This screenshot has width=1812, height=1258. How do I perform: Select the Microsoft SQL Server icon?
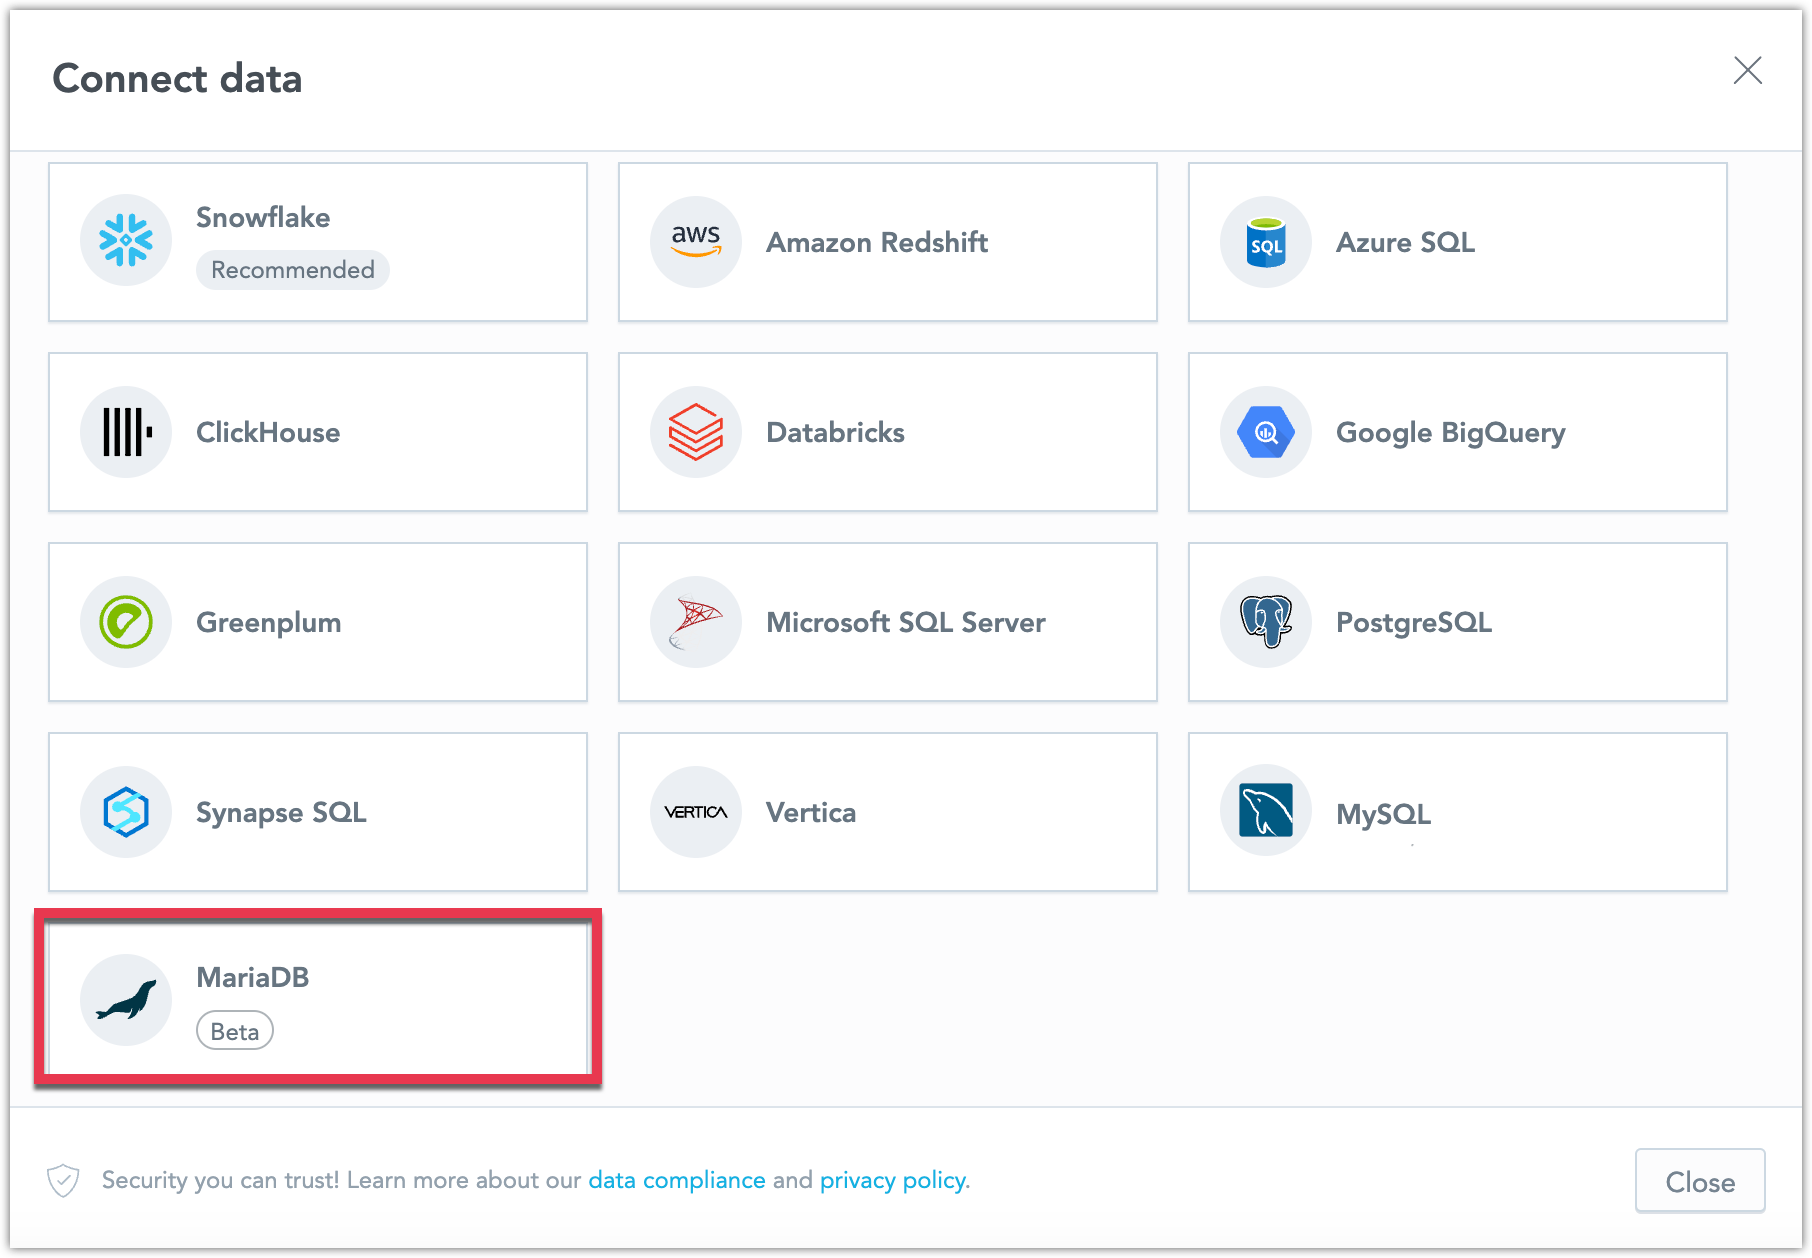click(695, 621)
